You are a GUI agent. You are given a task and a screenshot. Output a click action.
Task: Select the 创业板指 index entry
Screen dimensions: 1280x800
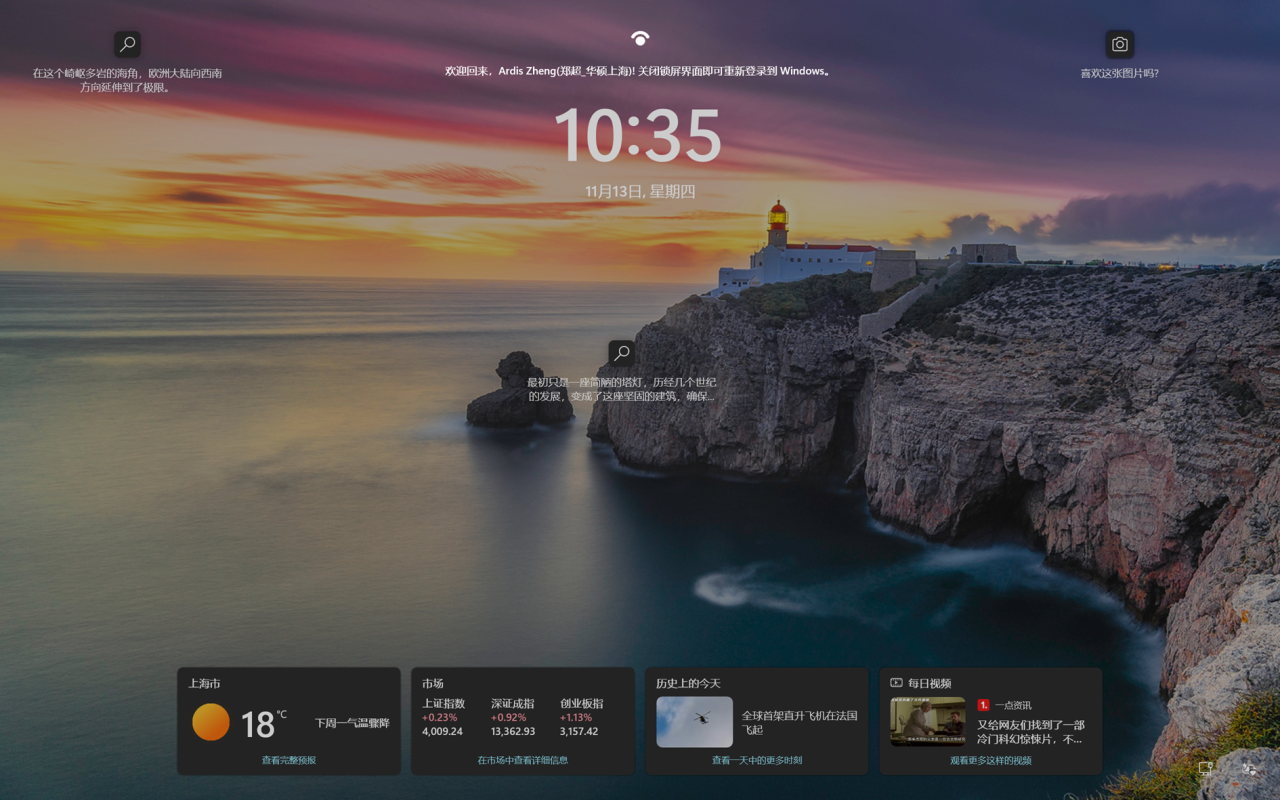(581, 717)
